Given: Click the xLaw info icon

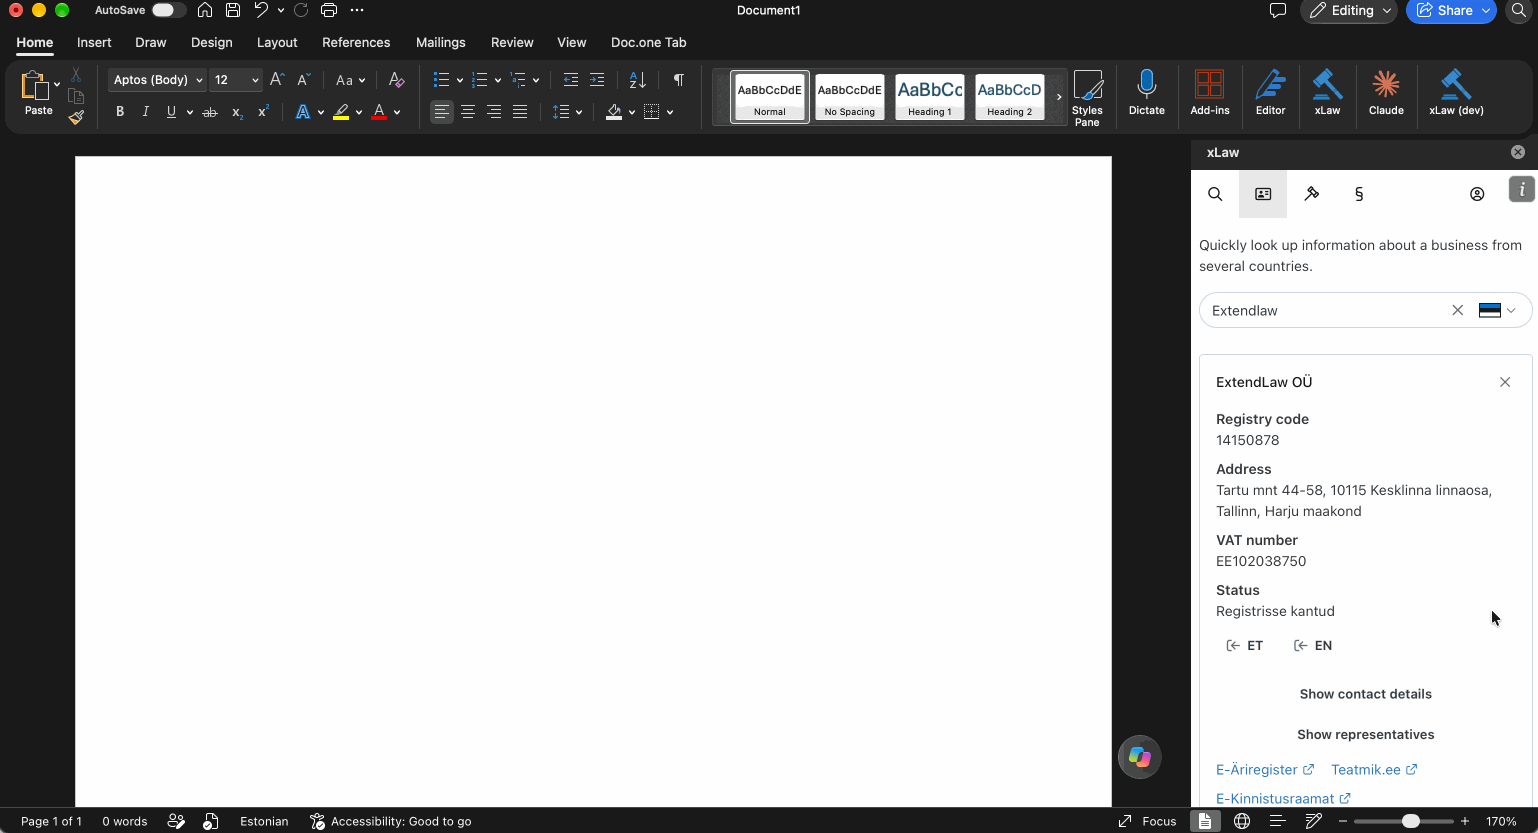Looking at the screenshot, I should click(1522, 189).
